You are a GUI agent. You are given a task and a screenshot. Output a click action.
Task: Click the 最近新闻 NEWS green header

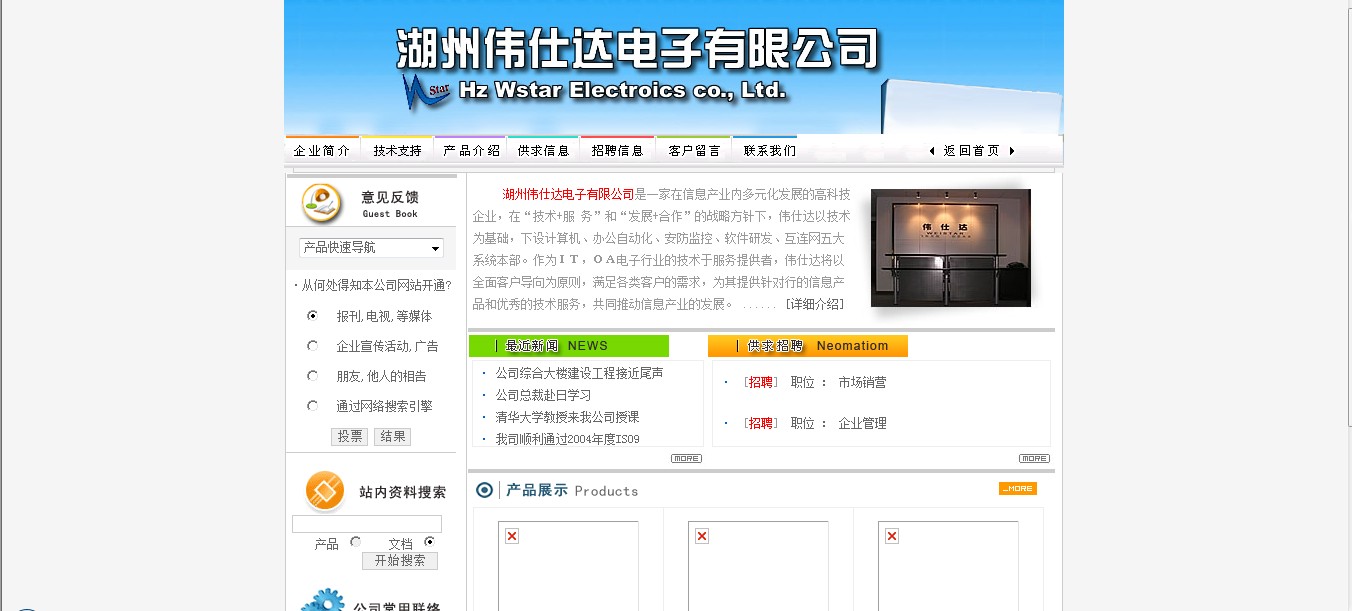[x=569, y=346]
